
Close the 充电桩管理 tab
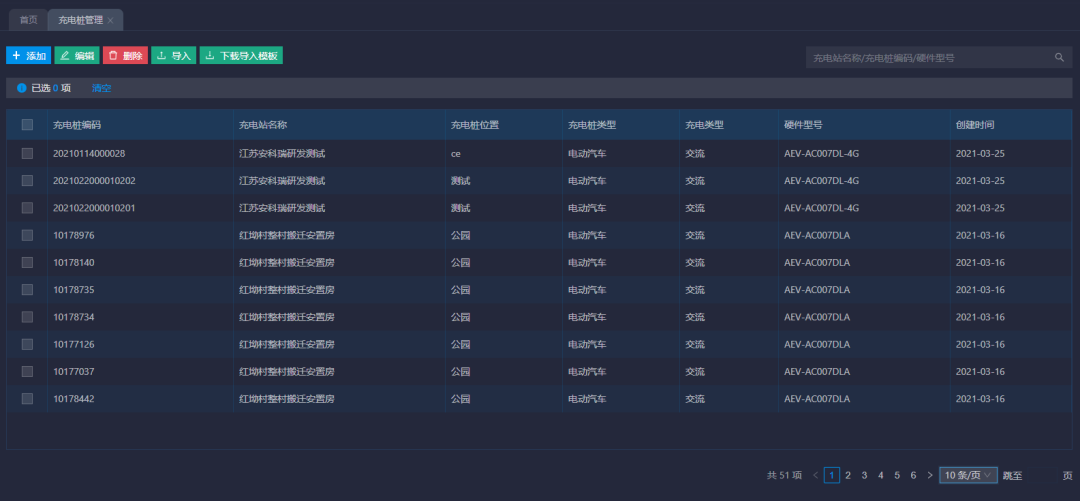tap(110, 21)
